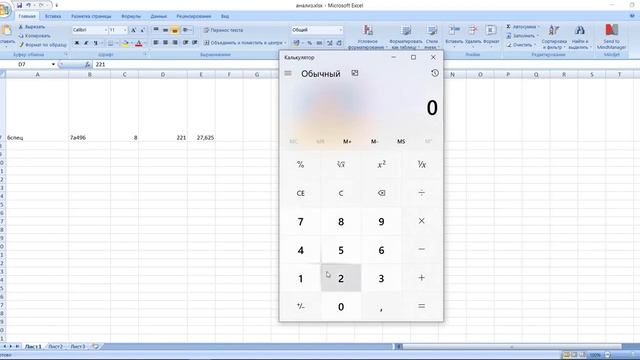Image resolution: width=640 pixels, height=360 pixels.
Task: Click the fill color bucket icon
Action: (x=125, y=43)
